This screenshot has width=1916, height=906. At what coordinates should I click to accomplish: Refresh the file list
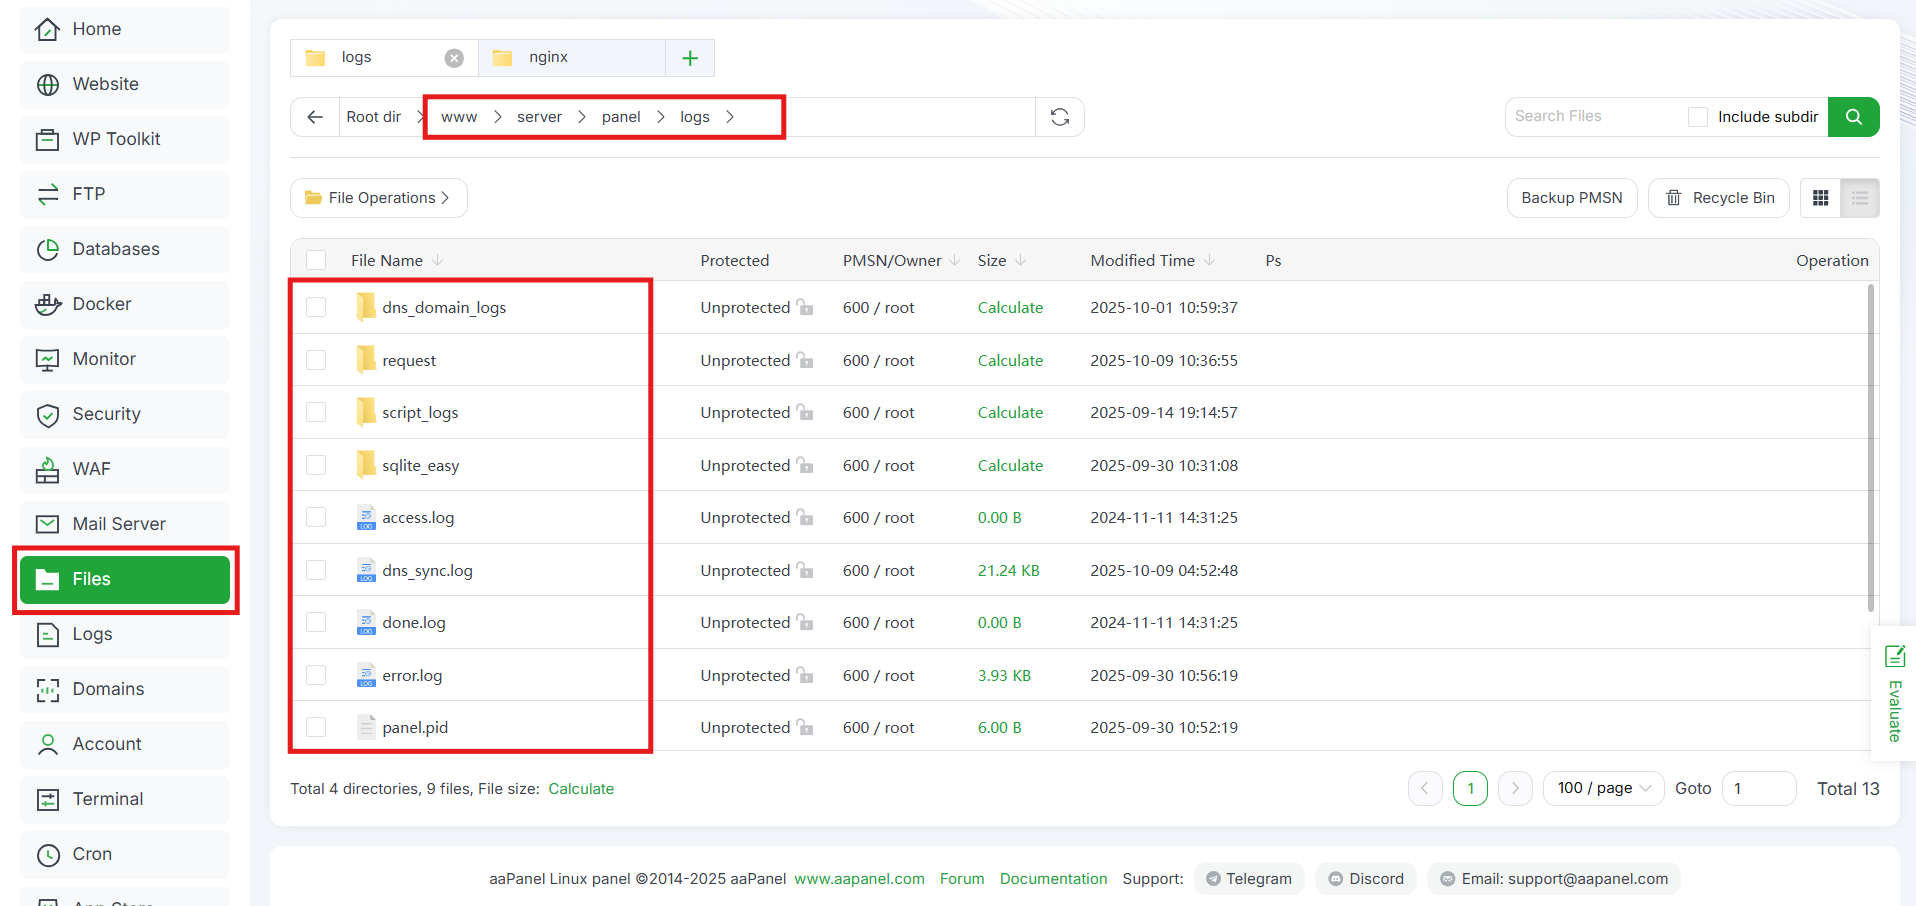pyautogui.click(x=1060, y=117)
